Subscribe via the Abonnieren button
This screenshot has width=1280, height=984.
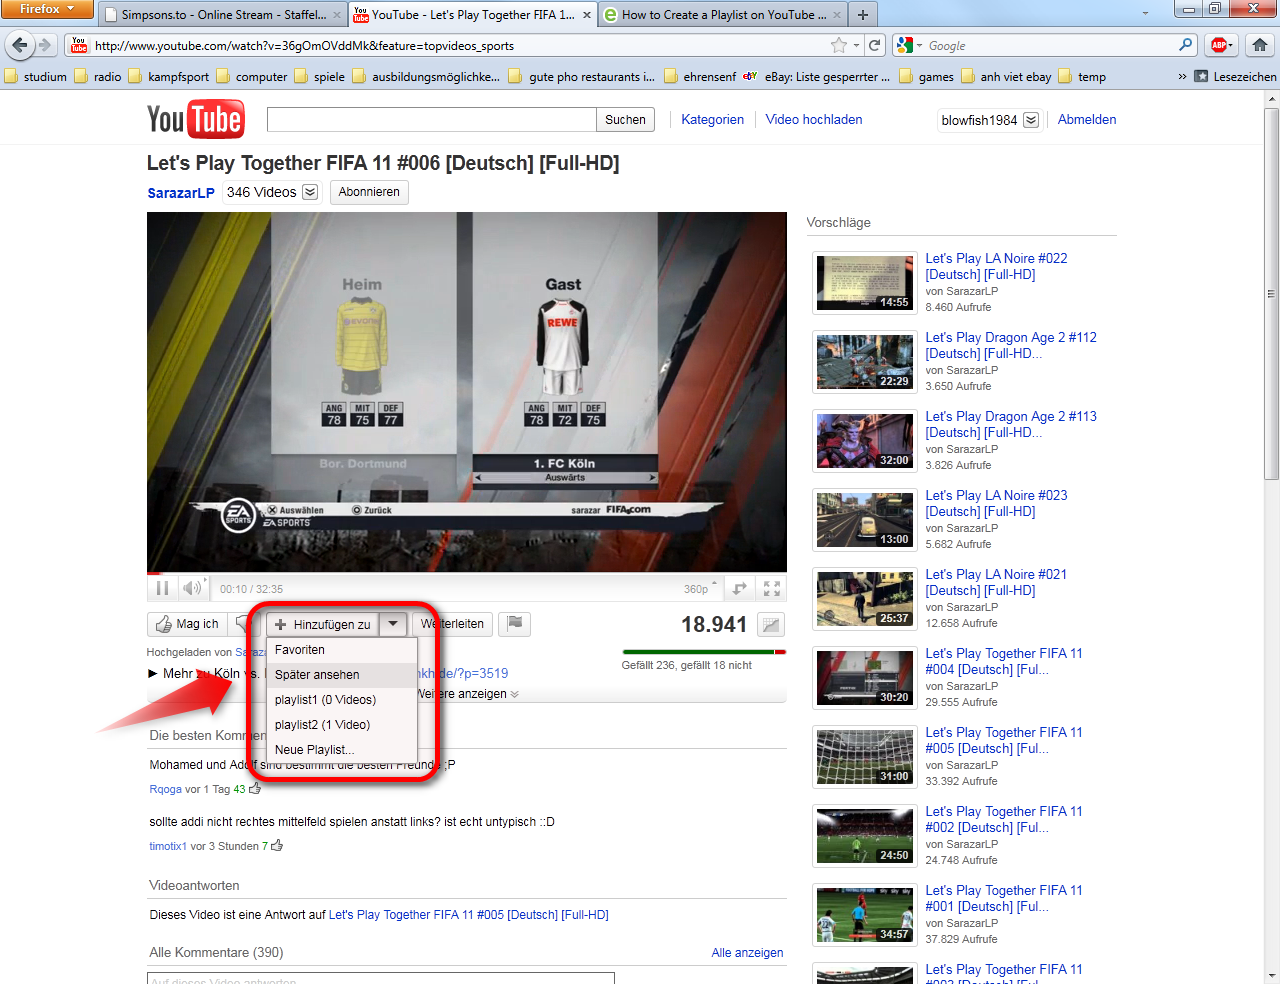(369, 191)
